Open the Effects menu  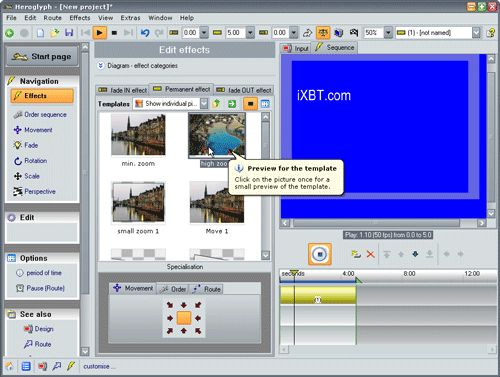pos(80,18)
